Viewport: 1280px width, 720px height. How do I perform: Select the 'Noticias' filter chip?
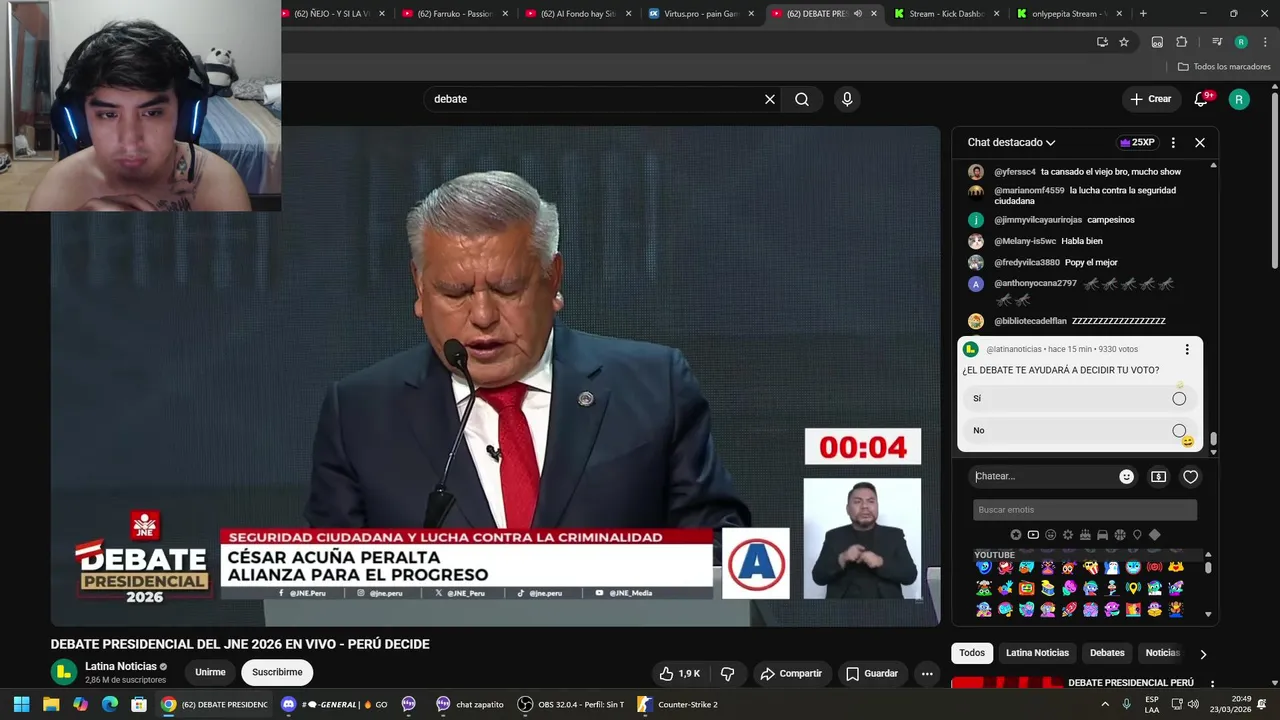coord(1162,653)
